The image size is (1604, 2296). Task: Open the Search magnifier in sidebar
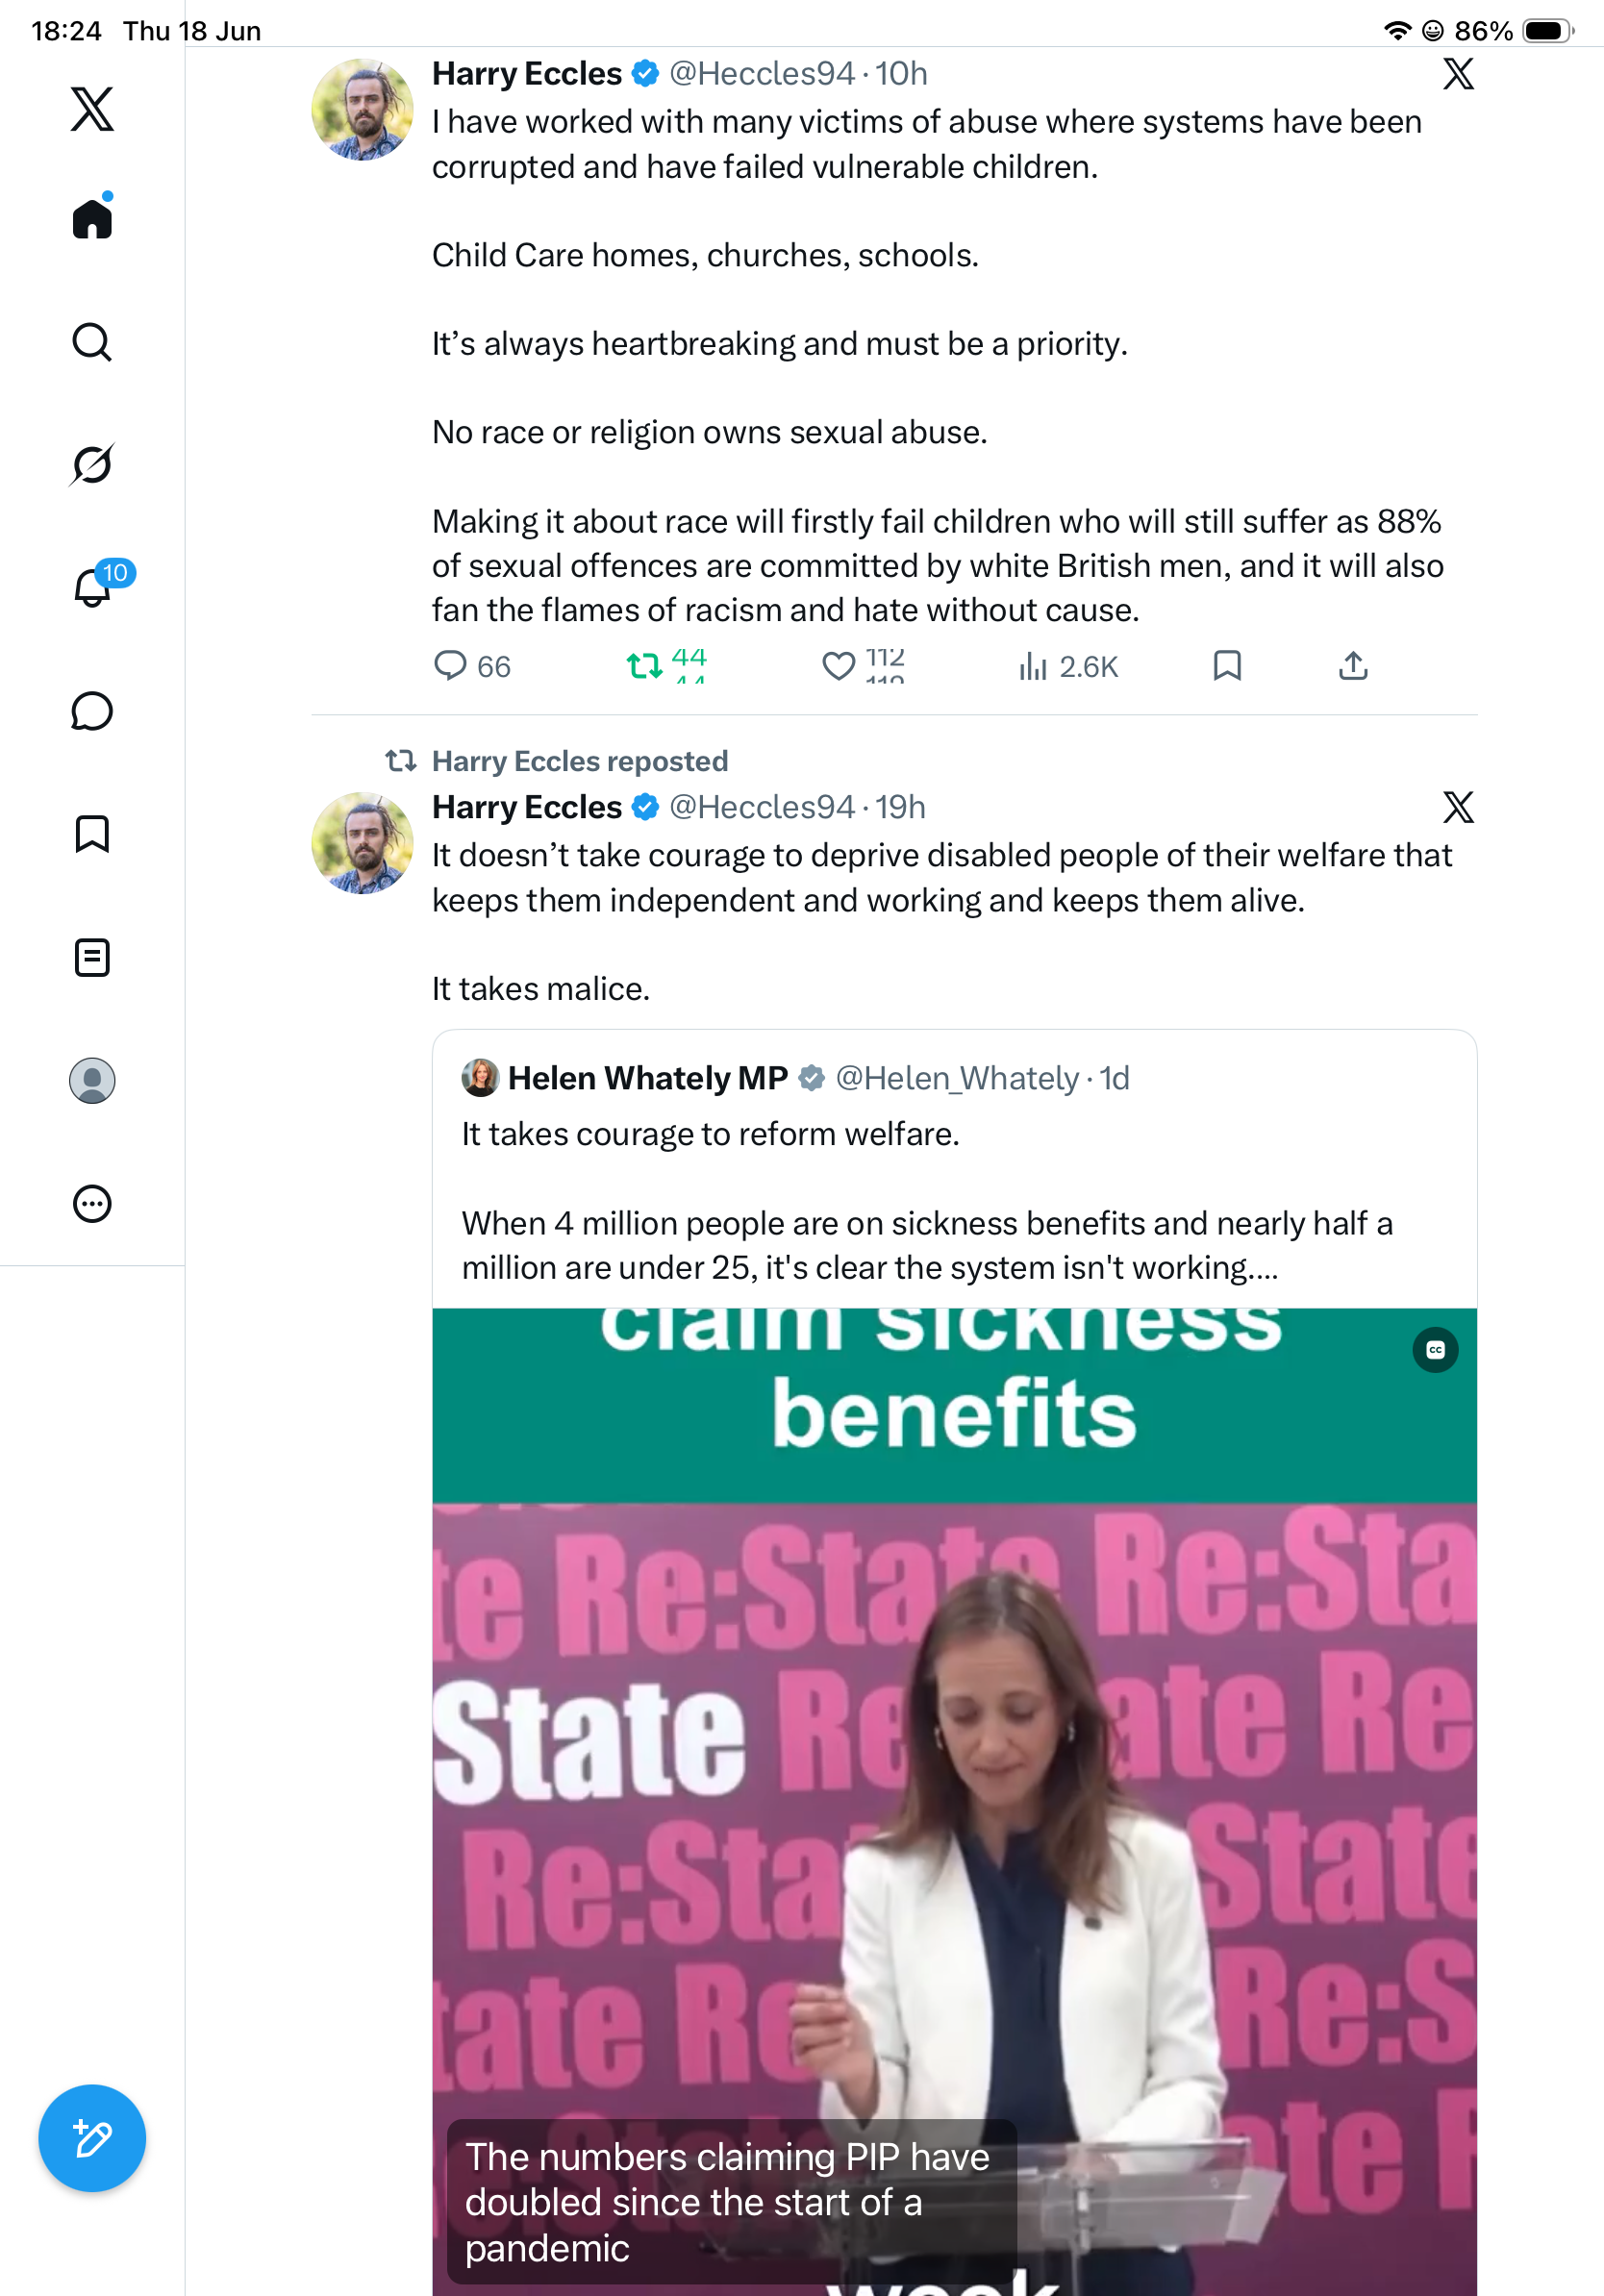coord(92,342)
